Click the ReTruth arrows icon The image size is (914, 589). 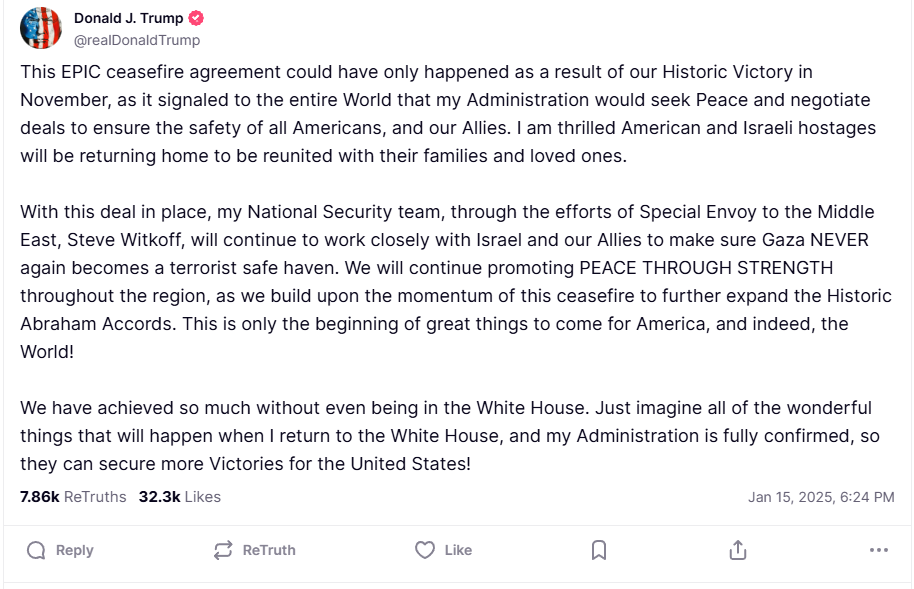223,550
